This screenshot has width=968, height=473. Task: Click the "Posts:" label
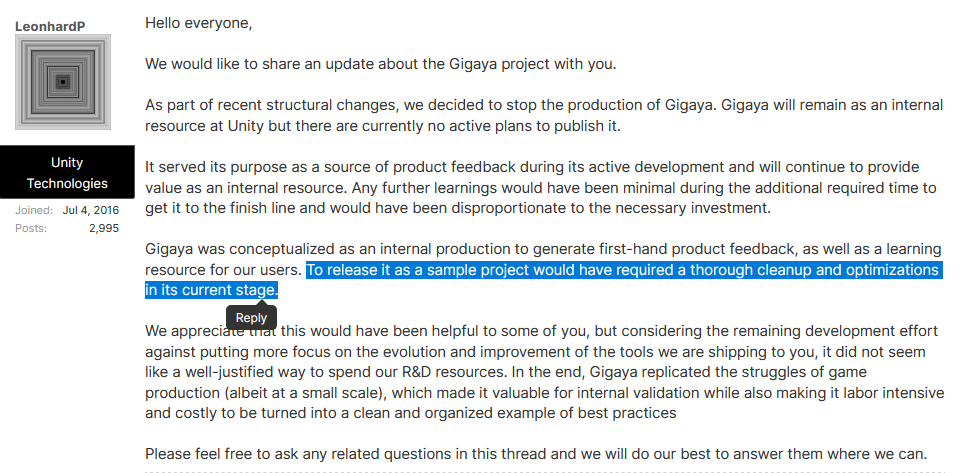pos(31,228)
